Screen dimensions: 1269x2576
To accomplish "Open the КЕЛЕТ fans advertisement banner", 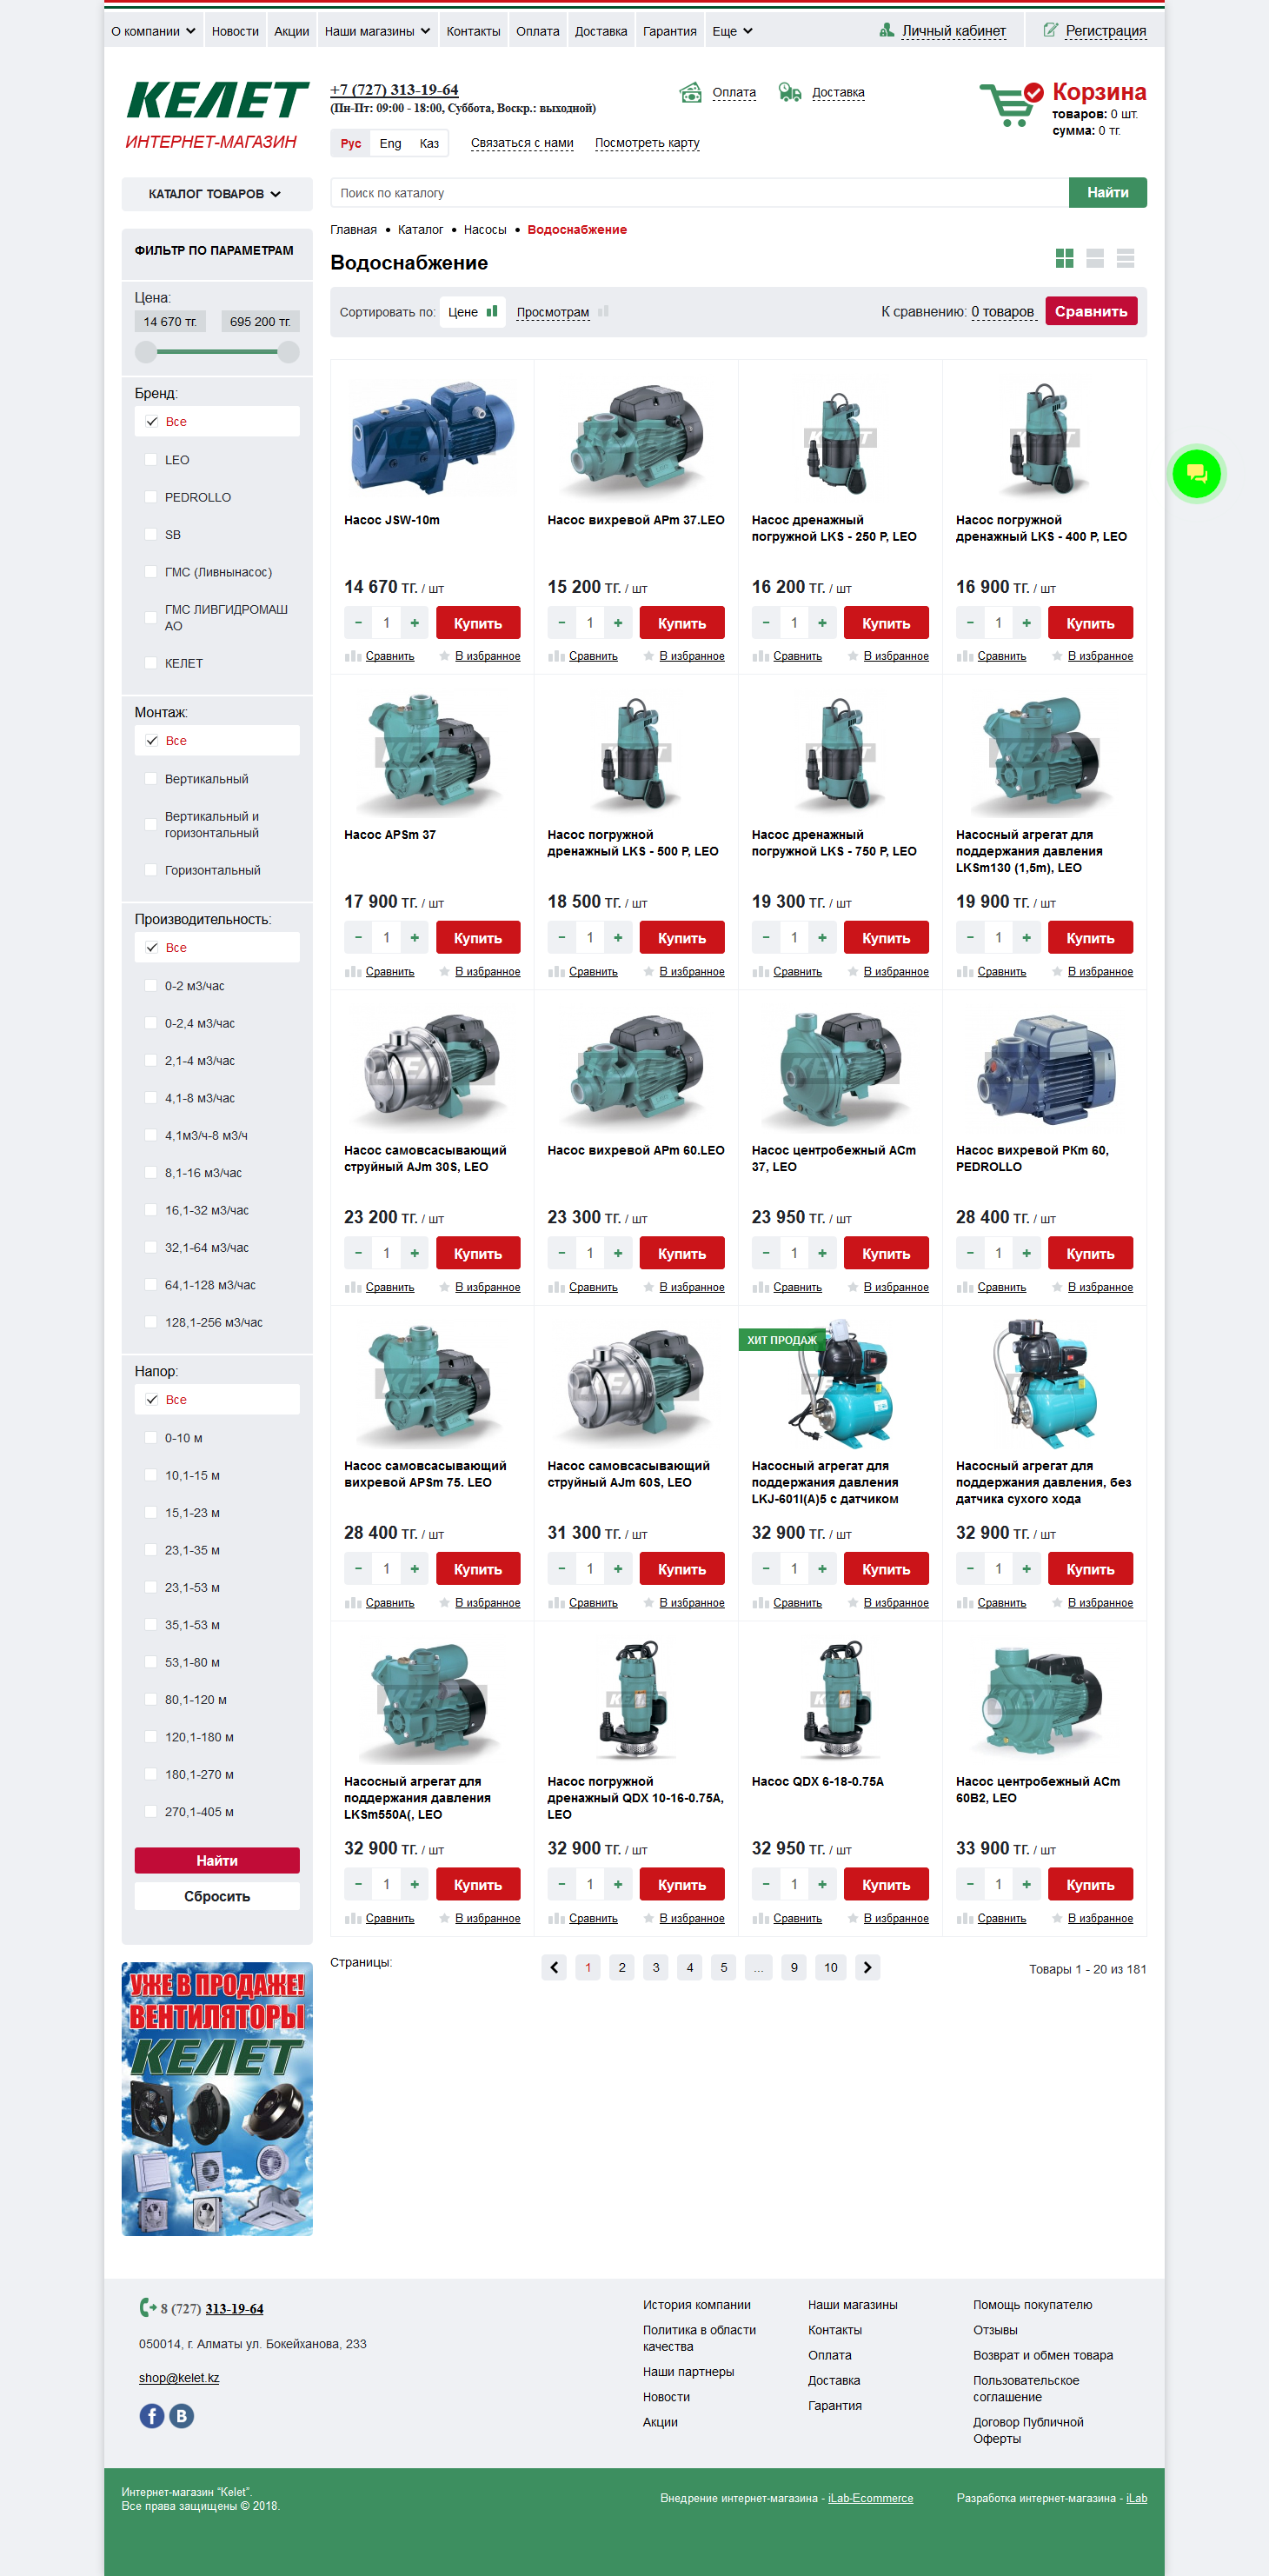I will click(217, 2098).
